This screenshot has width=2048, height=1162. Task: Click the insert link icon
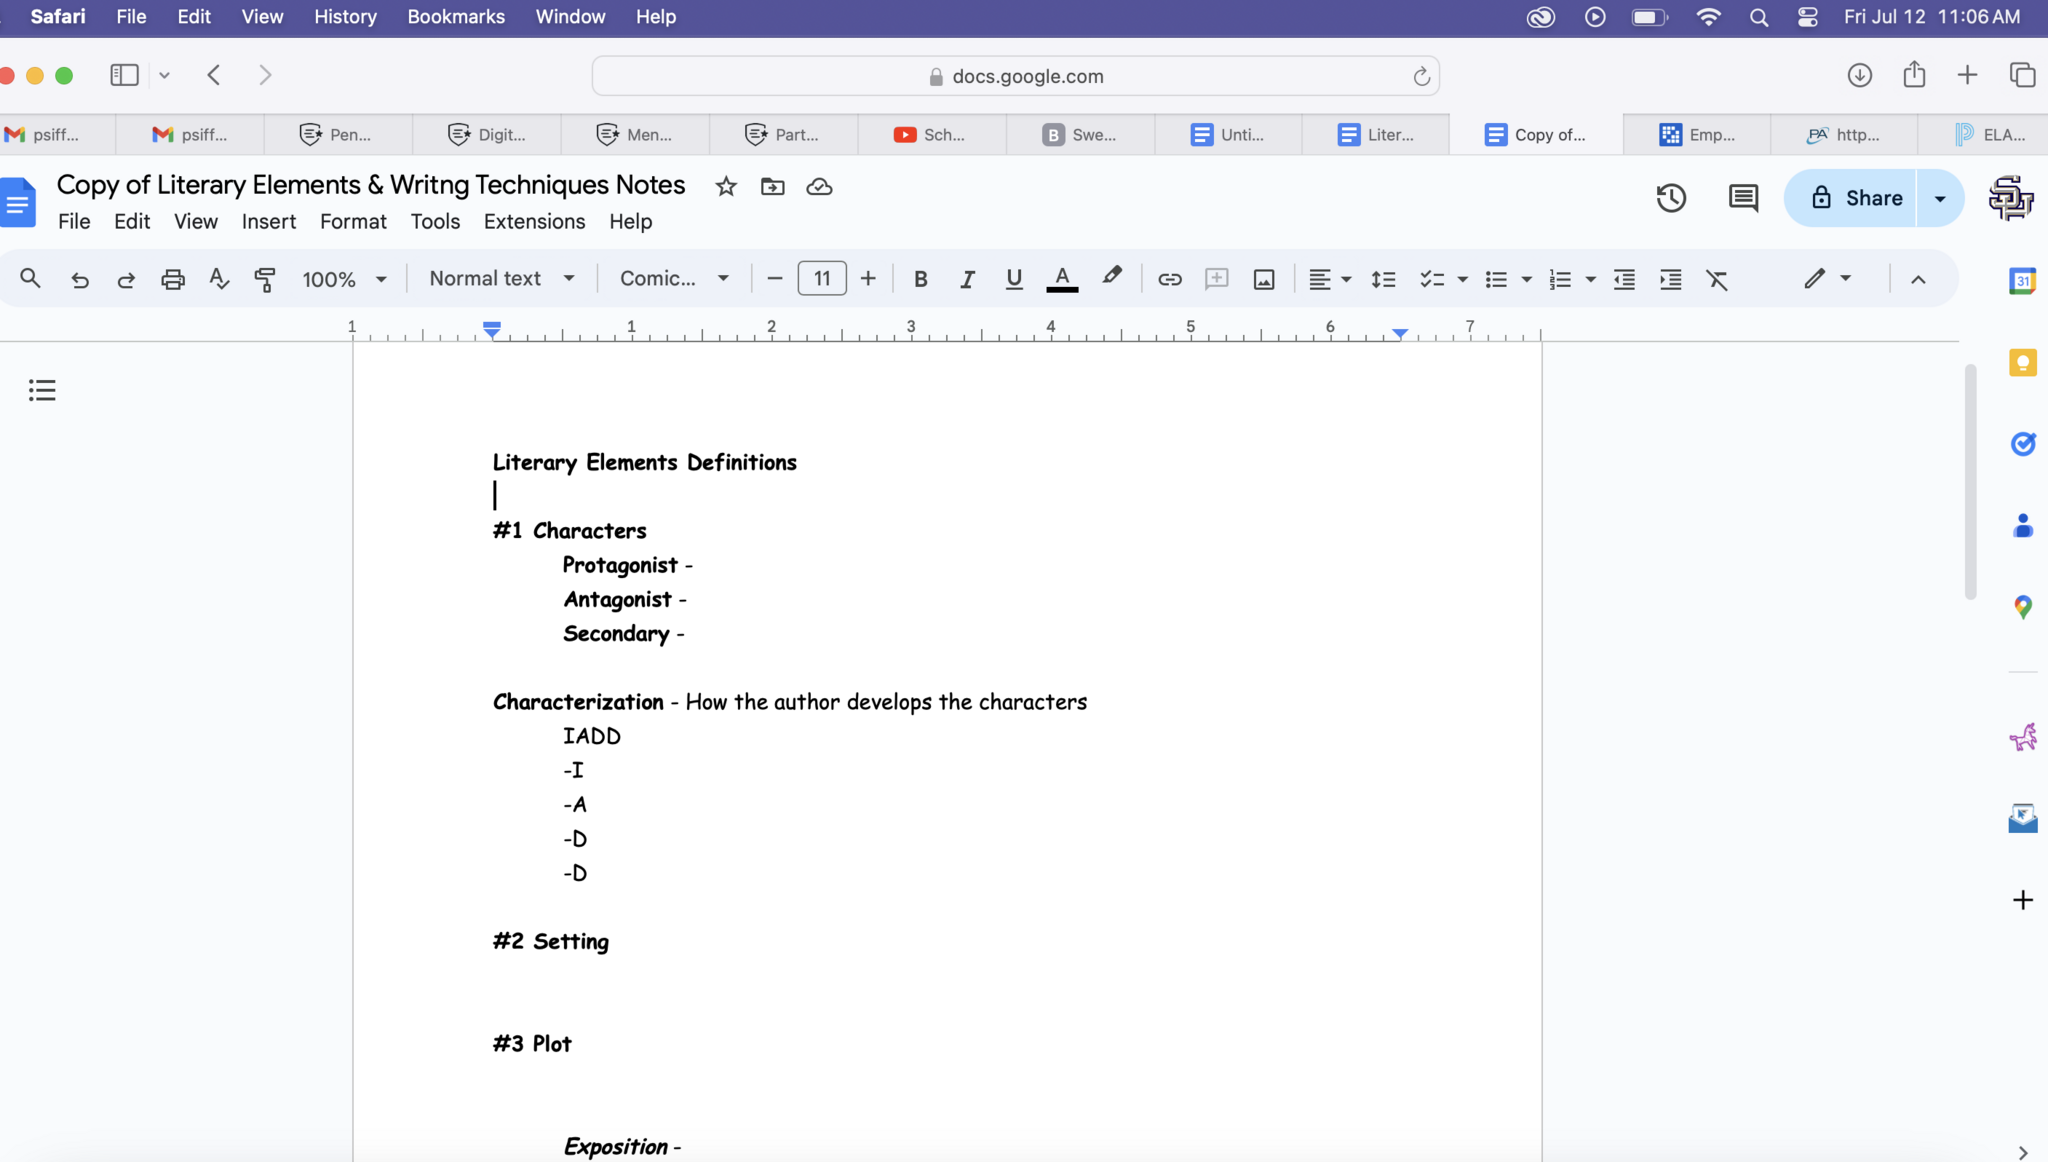(1169, 279)
